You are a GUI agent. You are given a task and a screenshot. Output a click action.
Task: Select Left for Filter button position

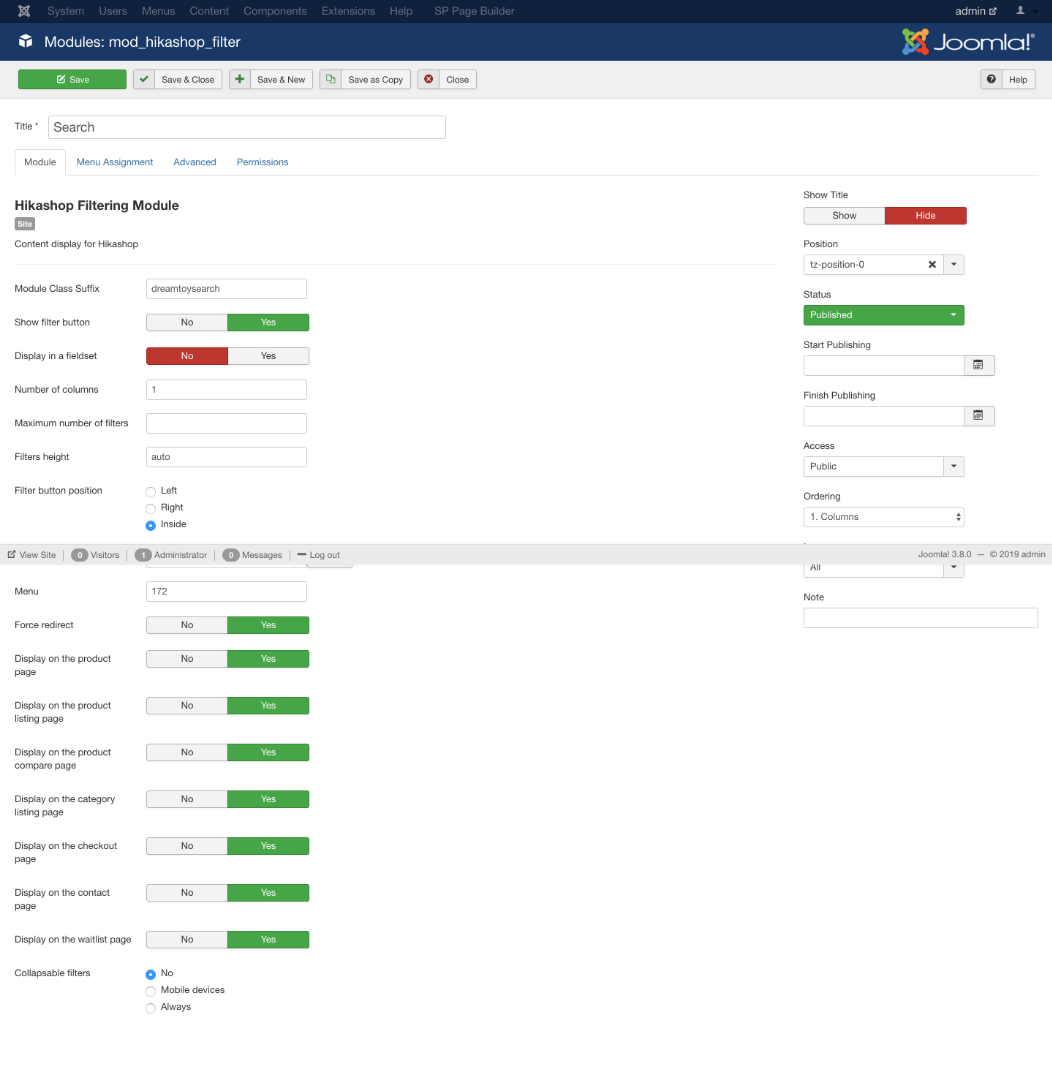151,491
